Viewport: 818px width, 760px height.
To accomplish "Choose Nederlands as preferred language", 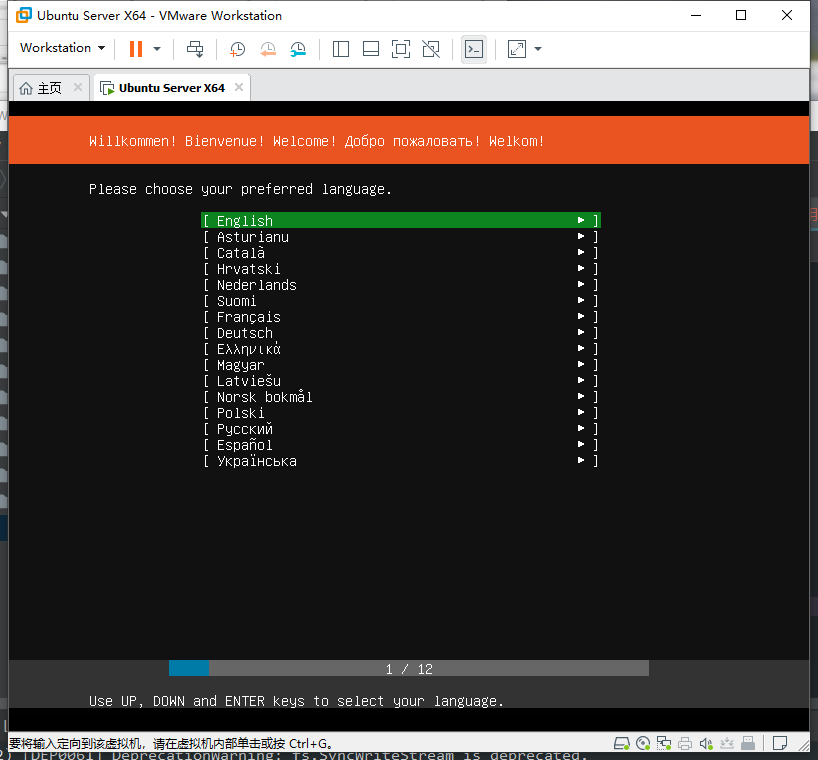I will (401, 285).
